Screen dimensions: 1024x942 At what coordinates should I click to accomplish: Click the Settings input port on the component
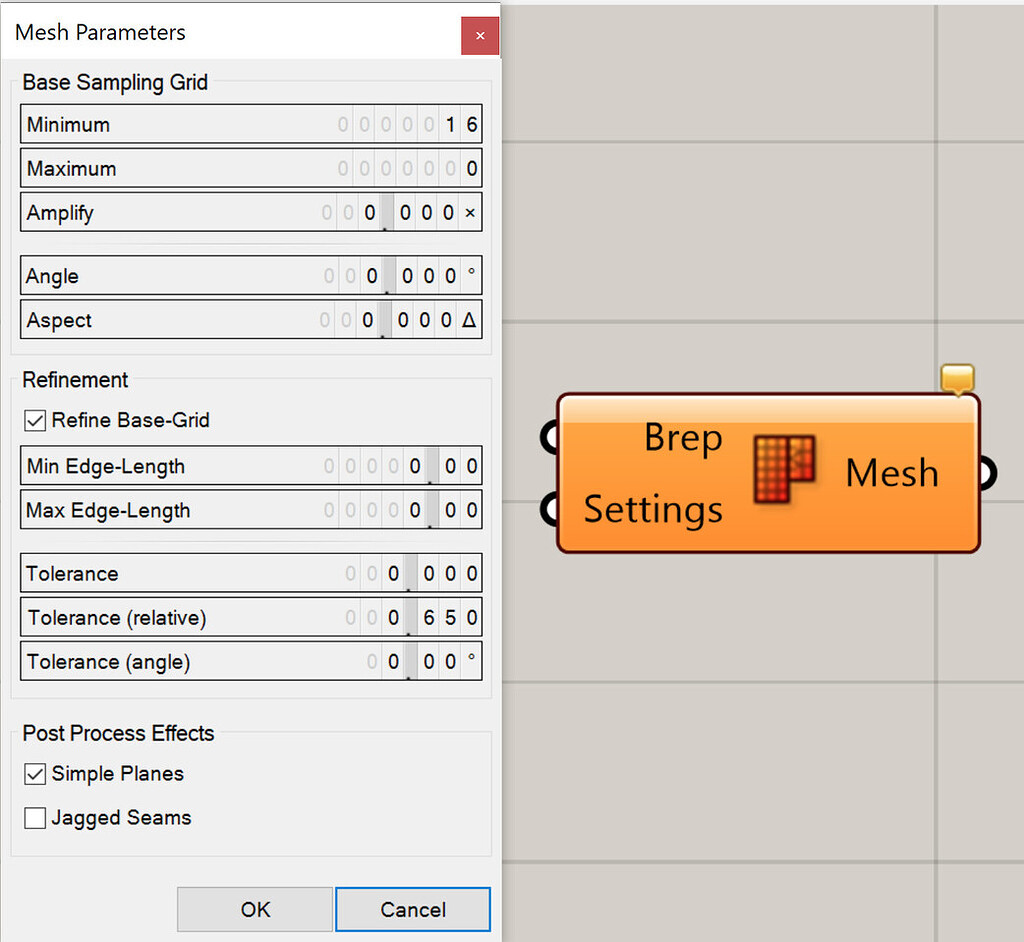(x=551, y=510)
